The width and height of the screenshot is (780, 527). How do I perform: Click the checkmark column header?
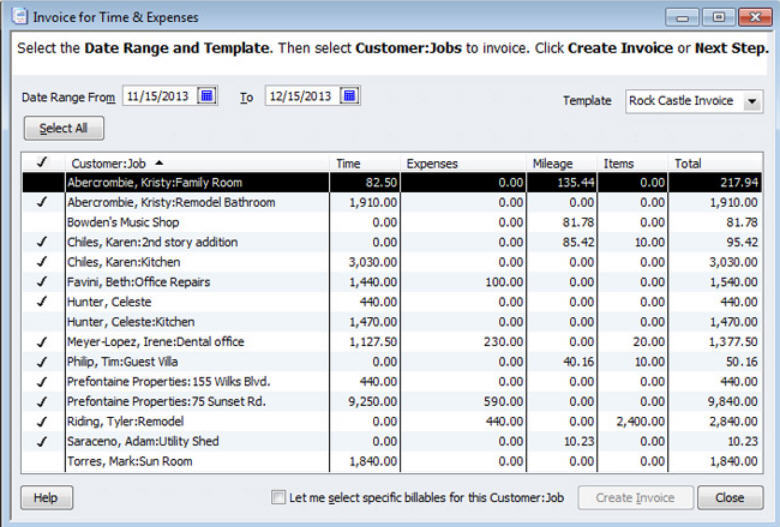pyautogui.click(x=42, y=163)
